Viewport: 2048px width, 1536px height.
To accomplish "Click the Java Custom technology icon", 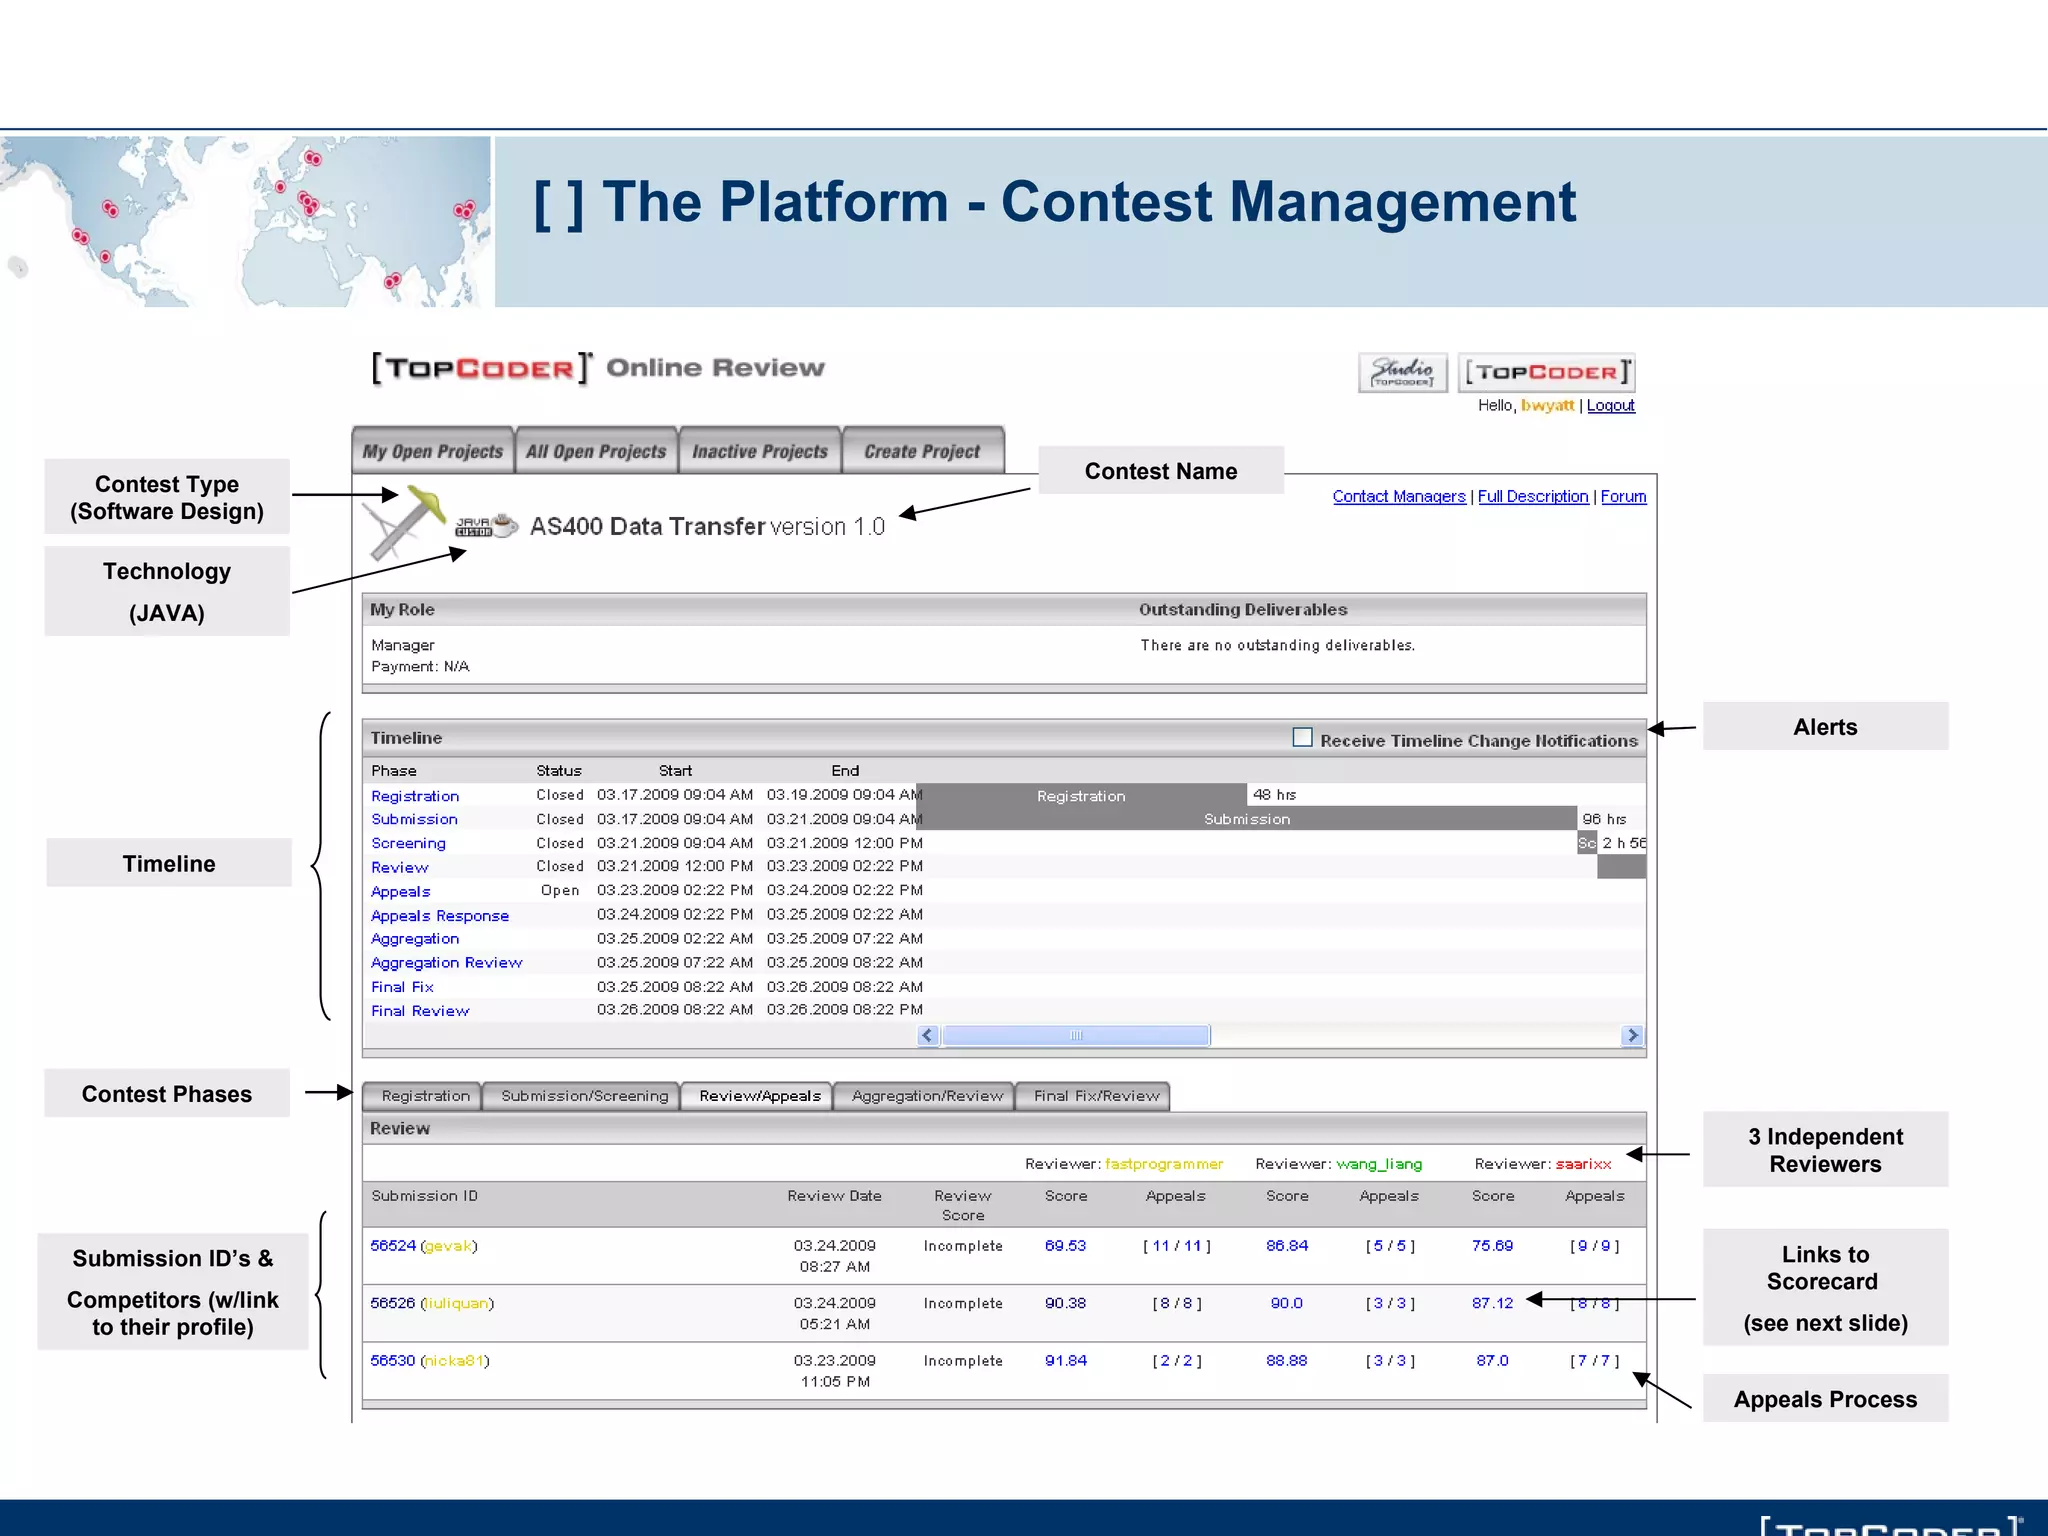I will (x=486, y=526).
